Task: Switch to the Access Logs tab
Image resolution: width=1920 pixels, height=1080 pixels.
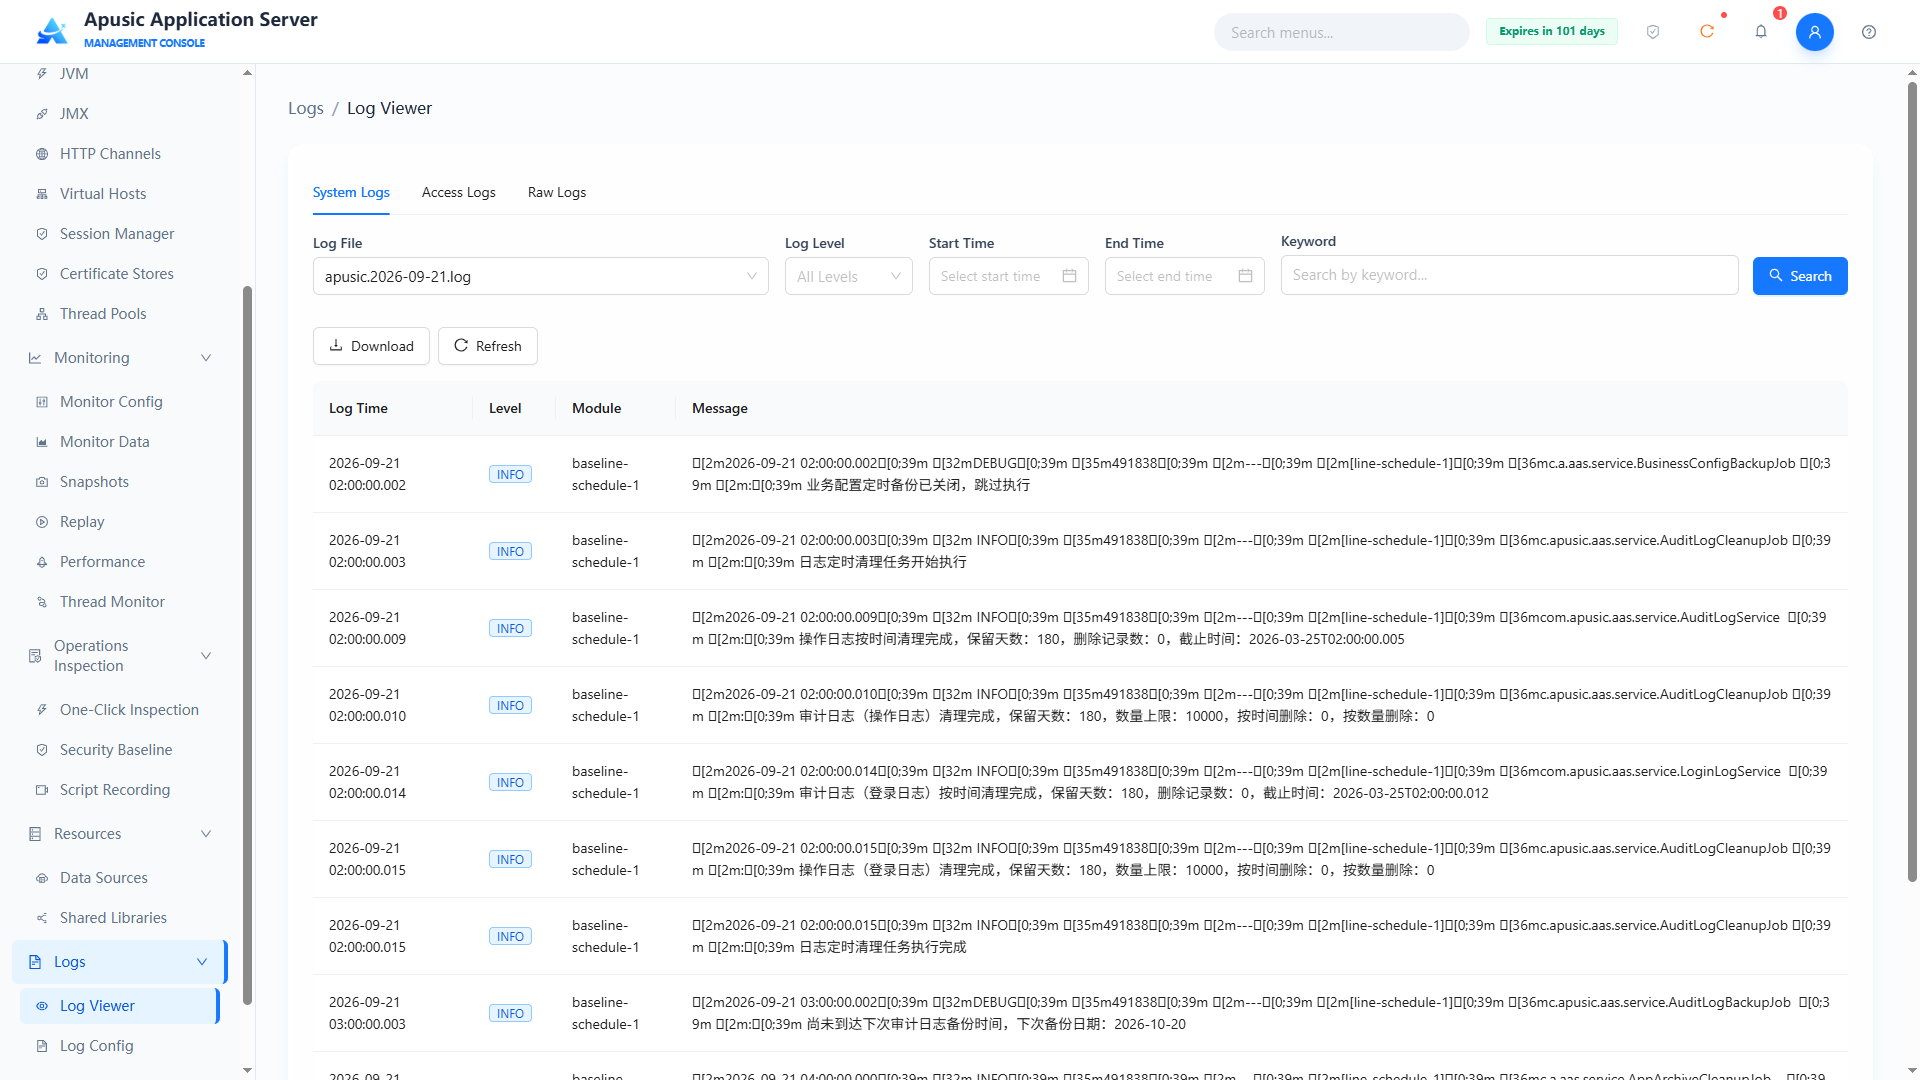Action: point(458,192)
